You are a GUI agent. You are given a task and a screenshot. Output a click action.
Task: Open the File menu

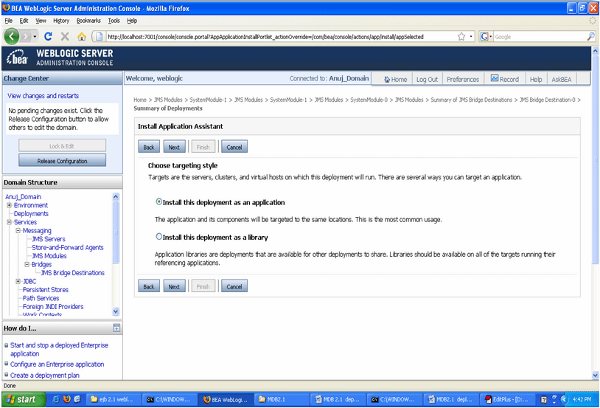click(x=8, y=21)
